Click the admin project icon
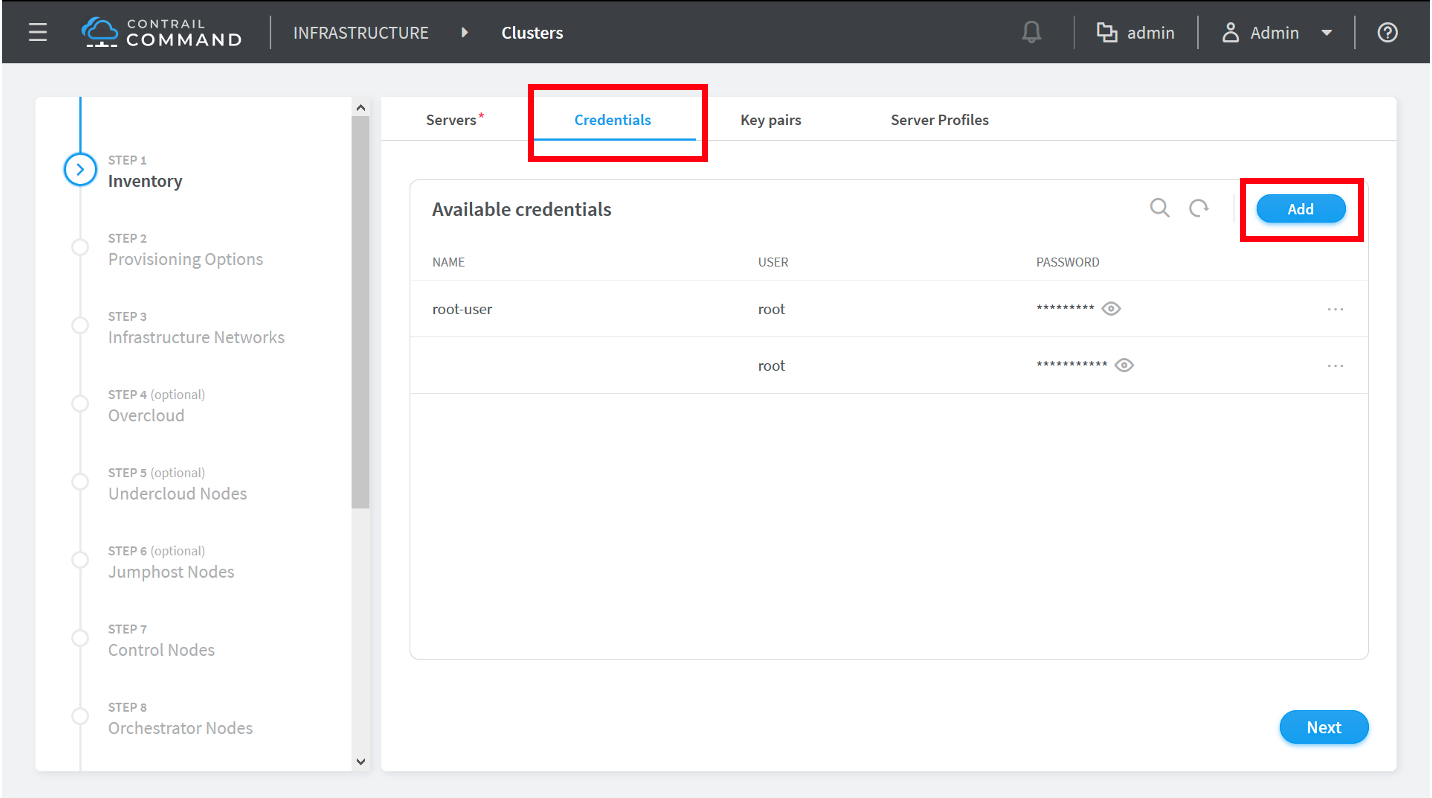The width and height of the screenshot is (1432, 798). (x=1106, y=32)
